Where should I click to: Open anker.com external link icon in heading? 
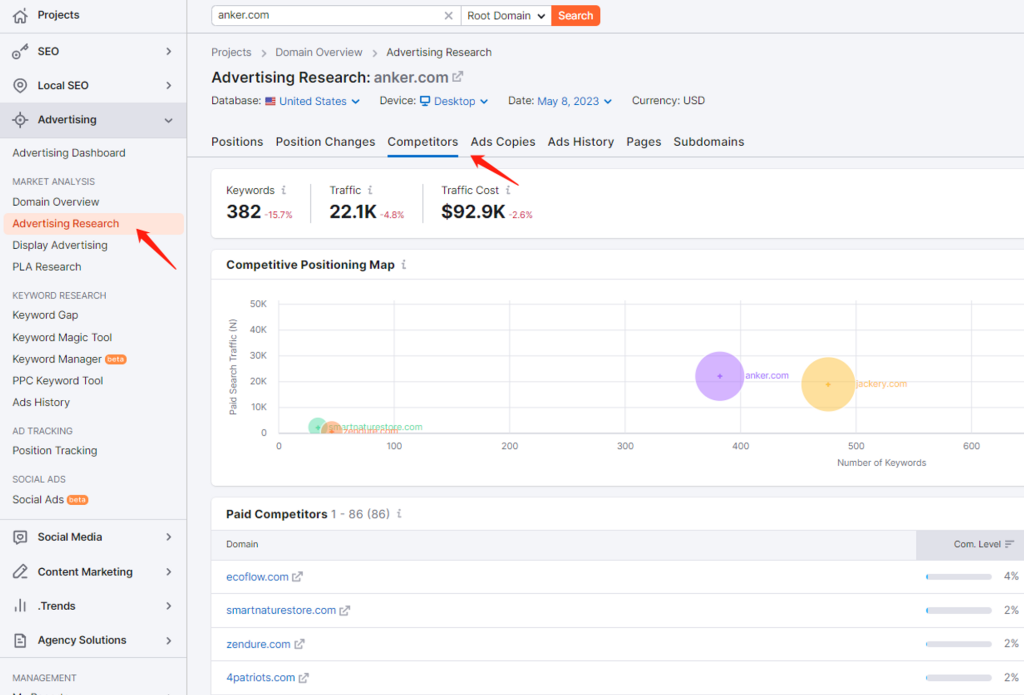[458, 76]
